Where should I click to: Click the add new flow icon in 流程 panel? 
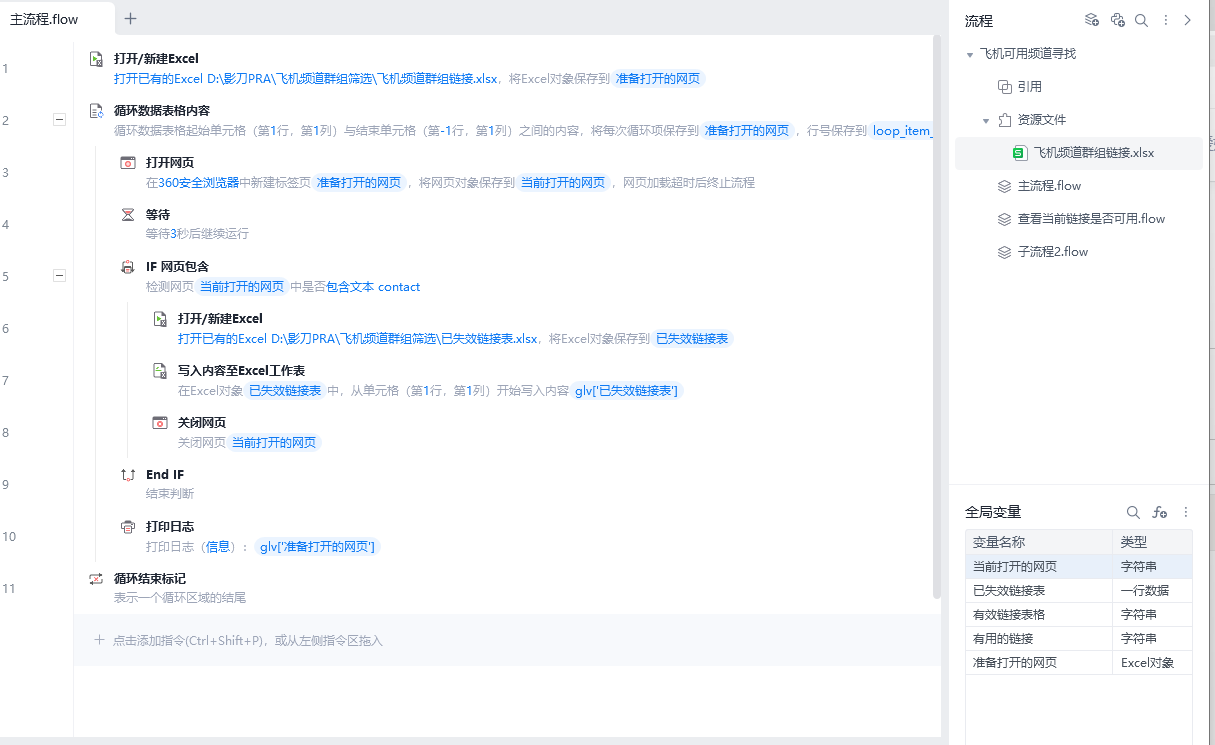[1092, 20]
